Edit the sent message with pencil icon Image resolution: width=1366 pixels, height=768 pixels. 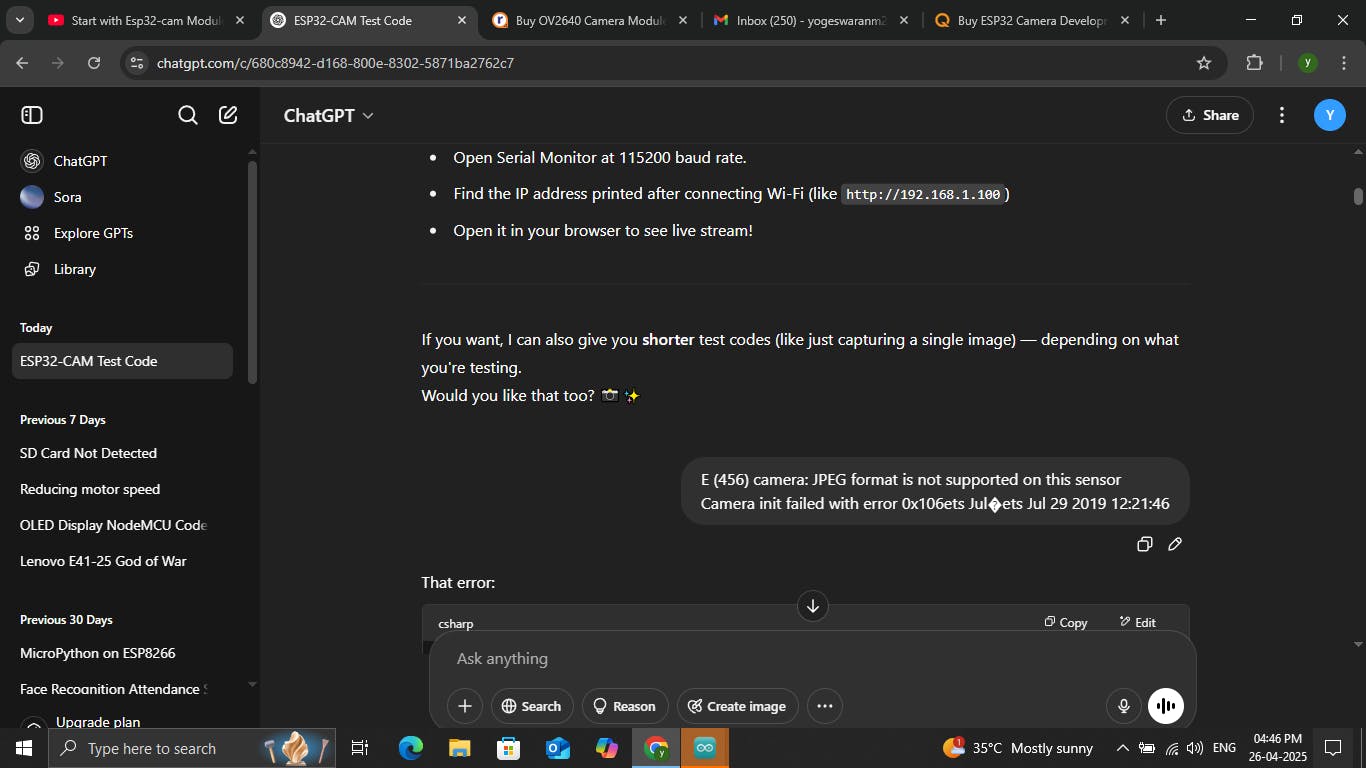(1175, 544)
